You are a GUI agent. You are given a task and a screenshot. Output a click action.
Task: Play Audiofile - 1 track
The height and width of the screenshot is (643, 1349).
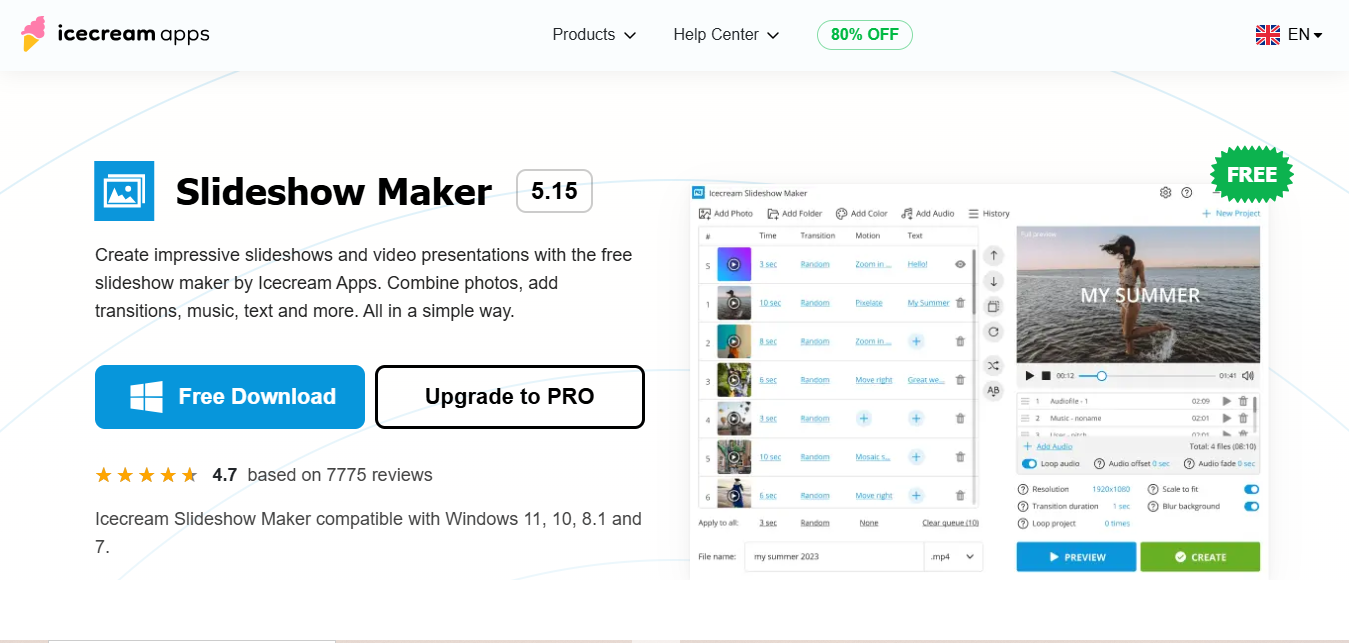click(x=1227, y=401)
